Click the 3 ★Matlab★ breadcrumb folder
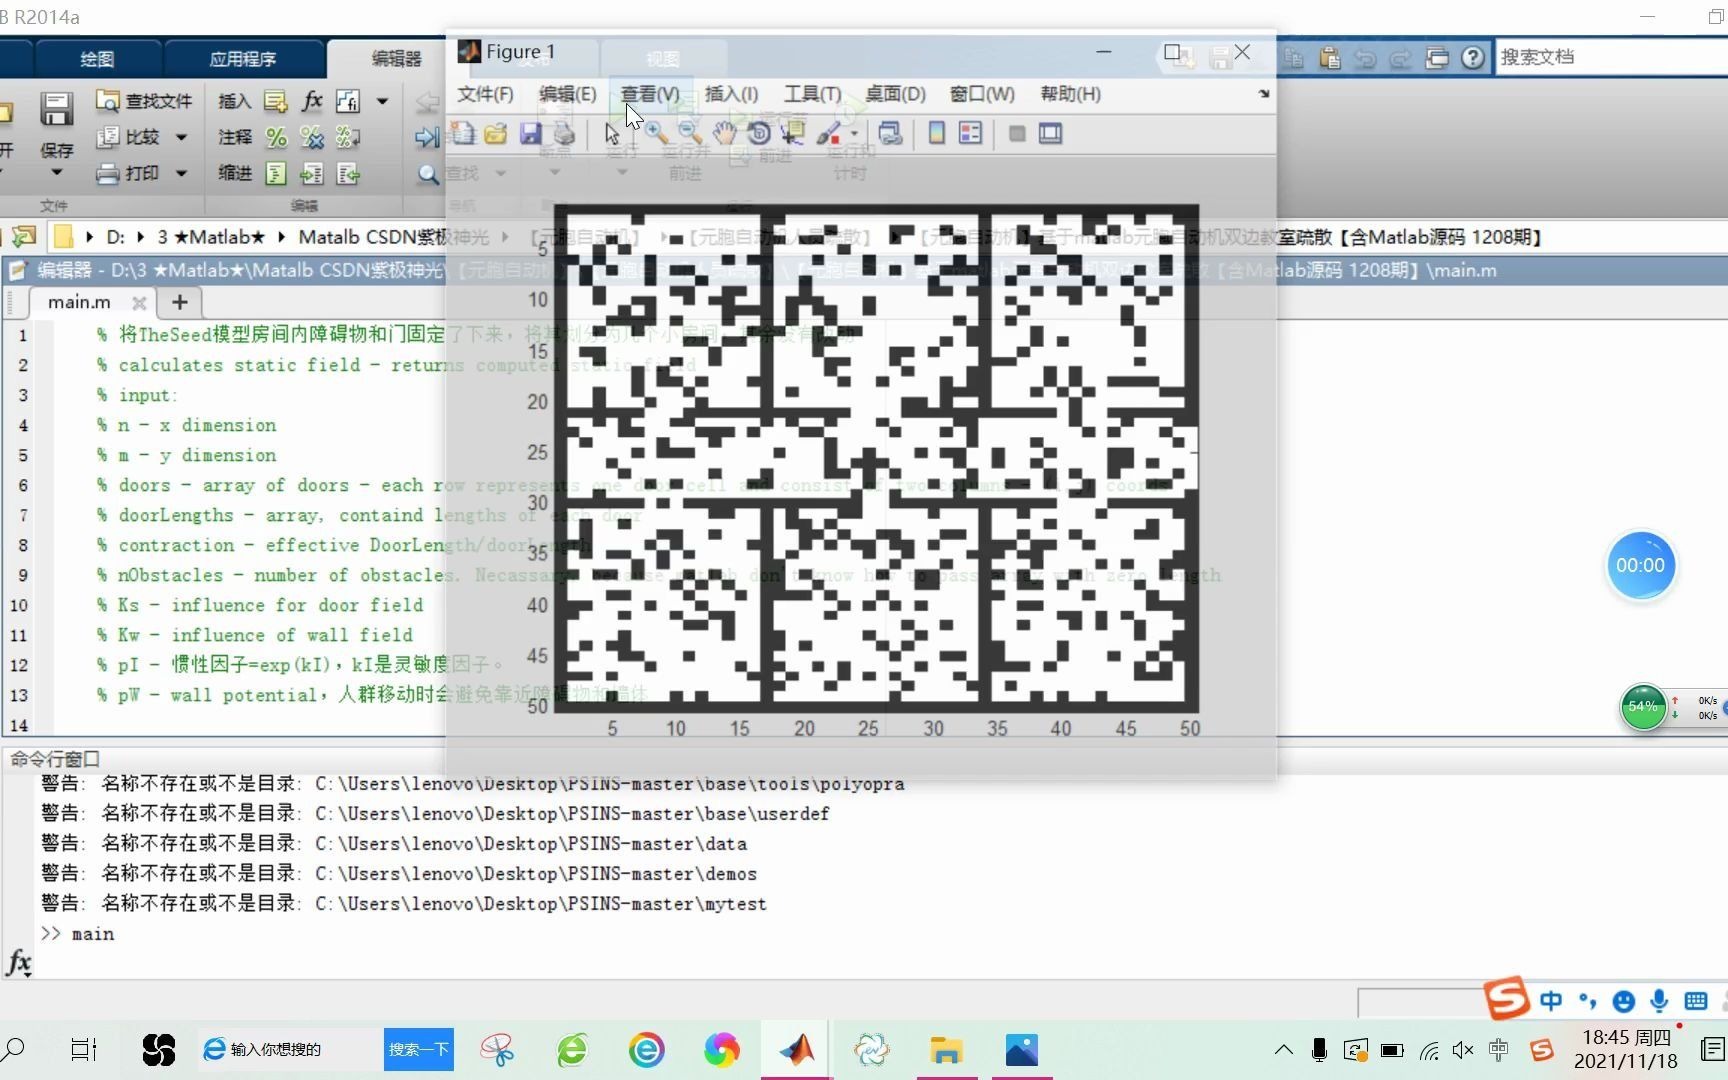 211,237
